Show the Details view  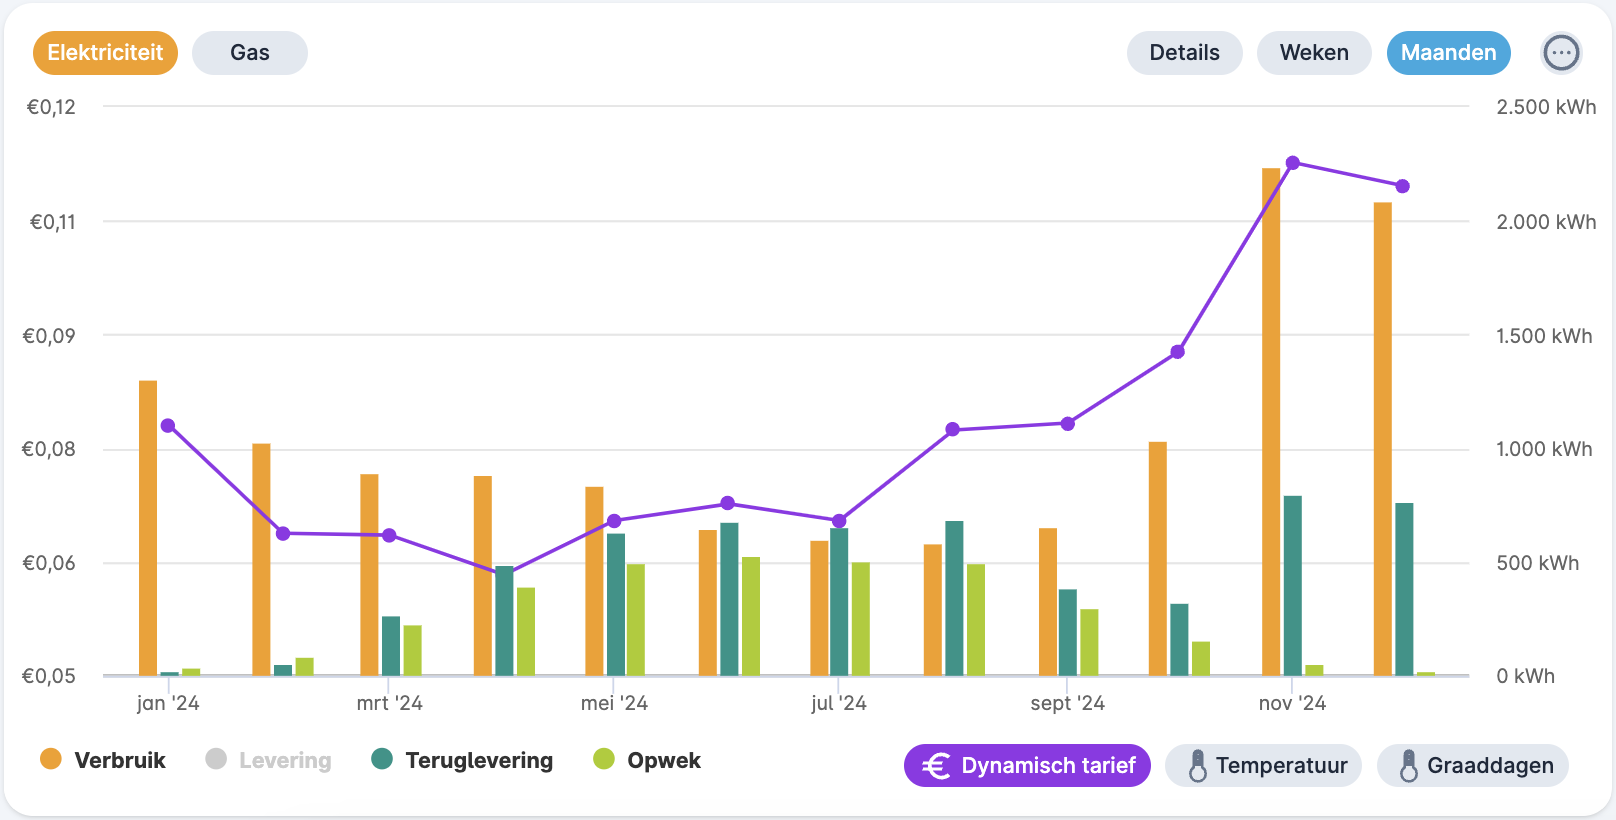[x=1184, y=53]
